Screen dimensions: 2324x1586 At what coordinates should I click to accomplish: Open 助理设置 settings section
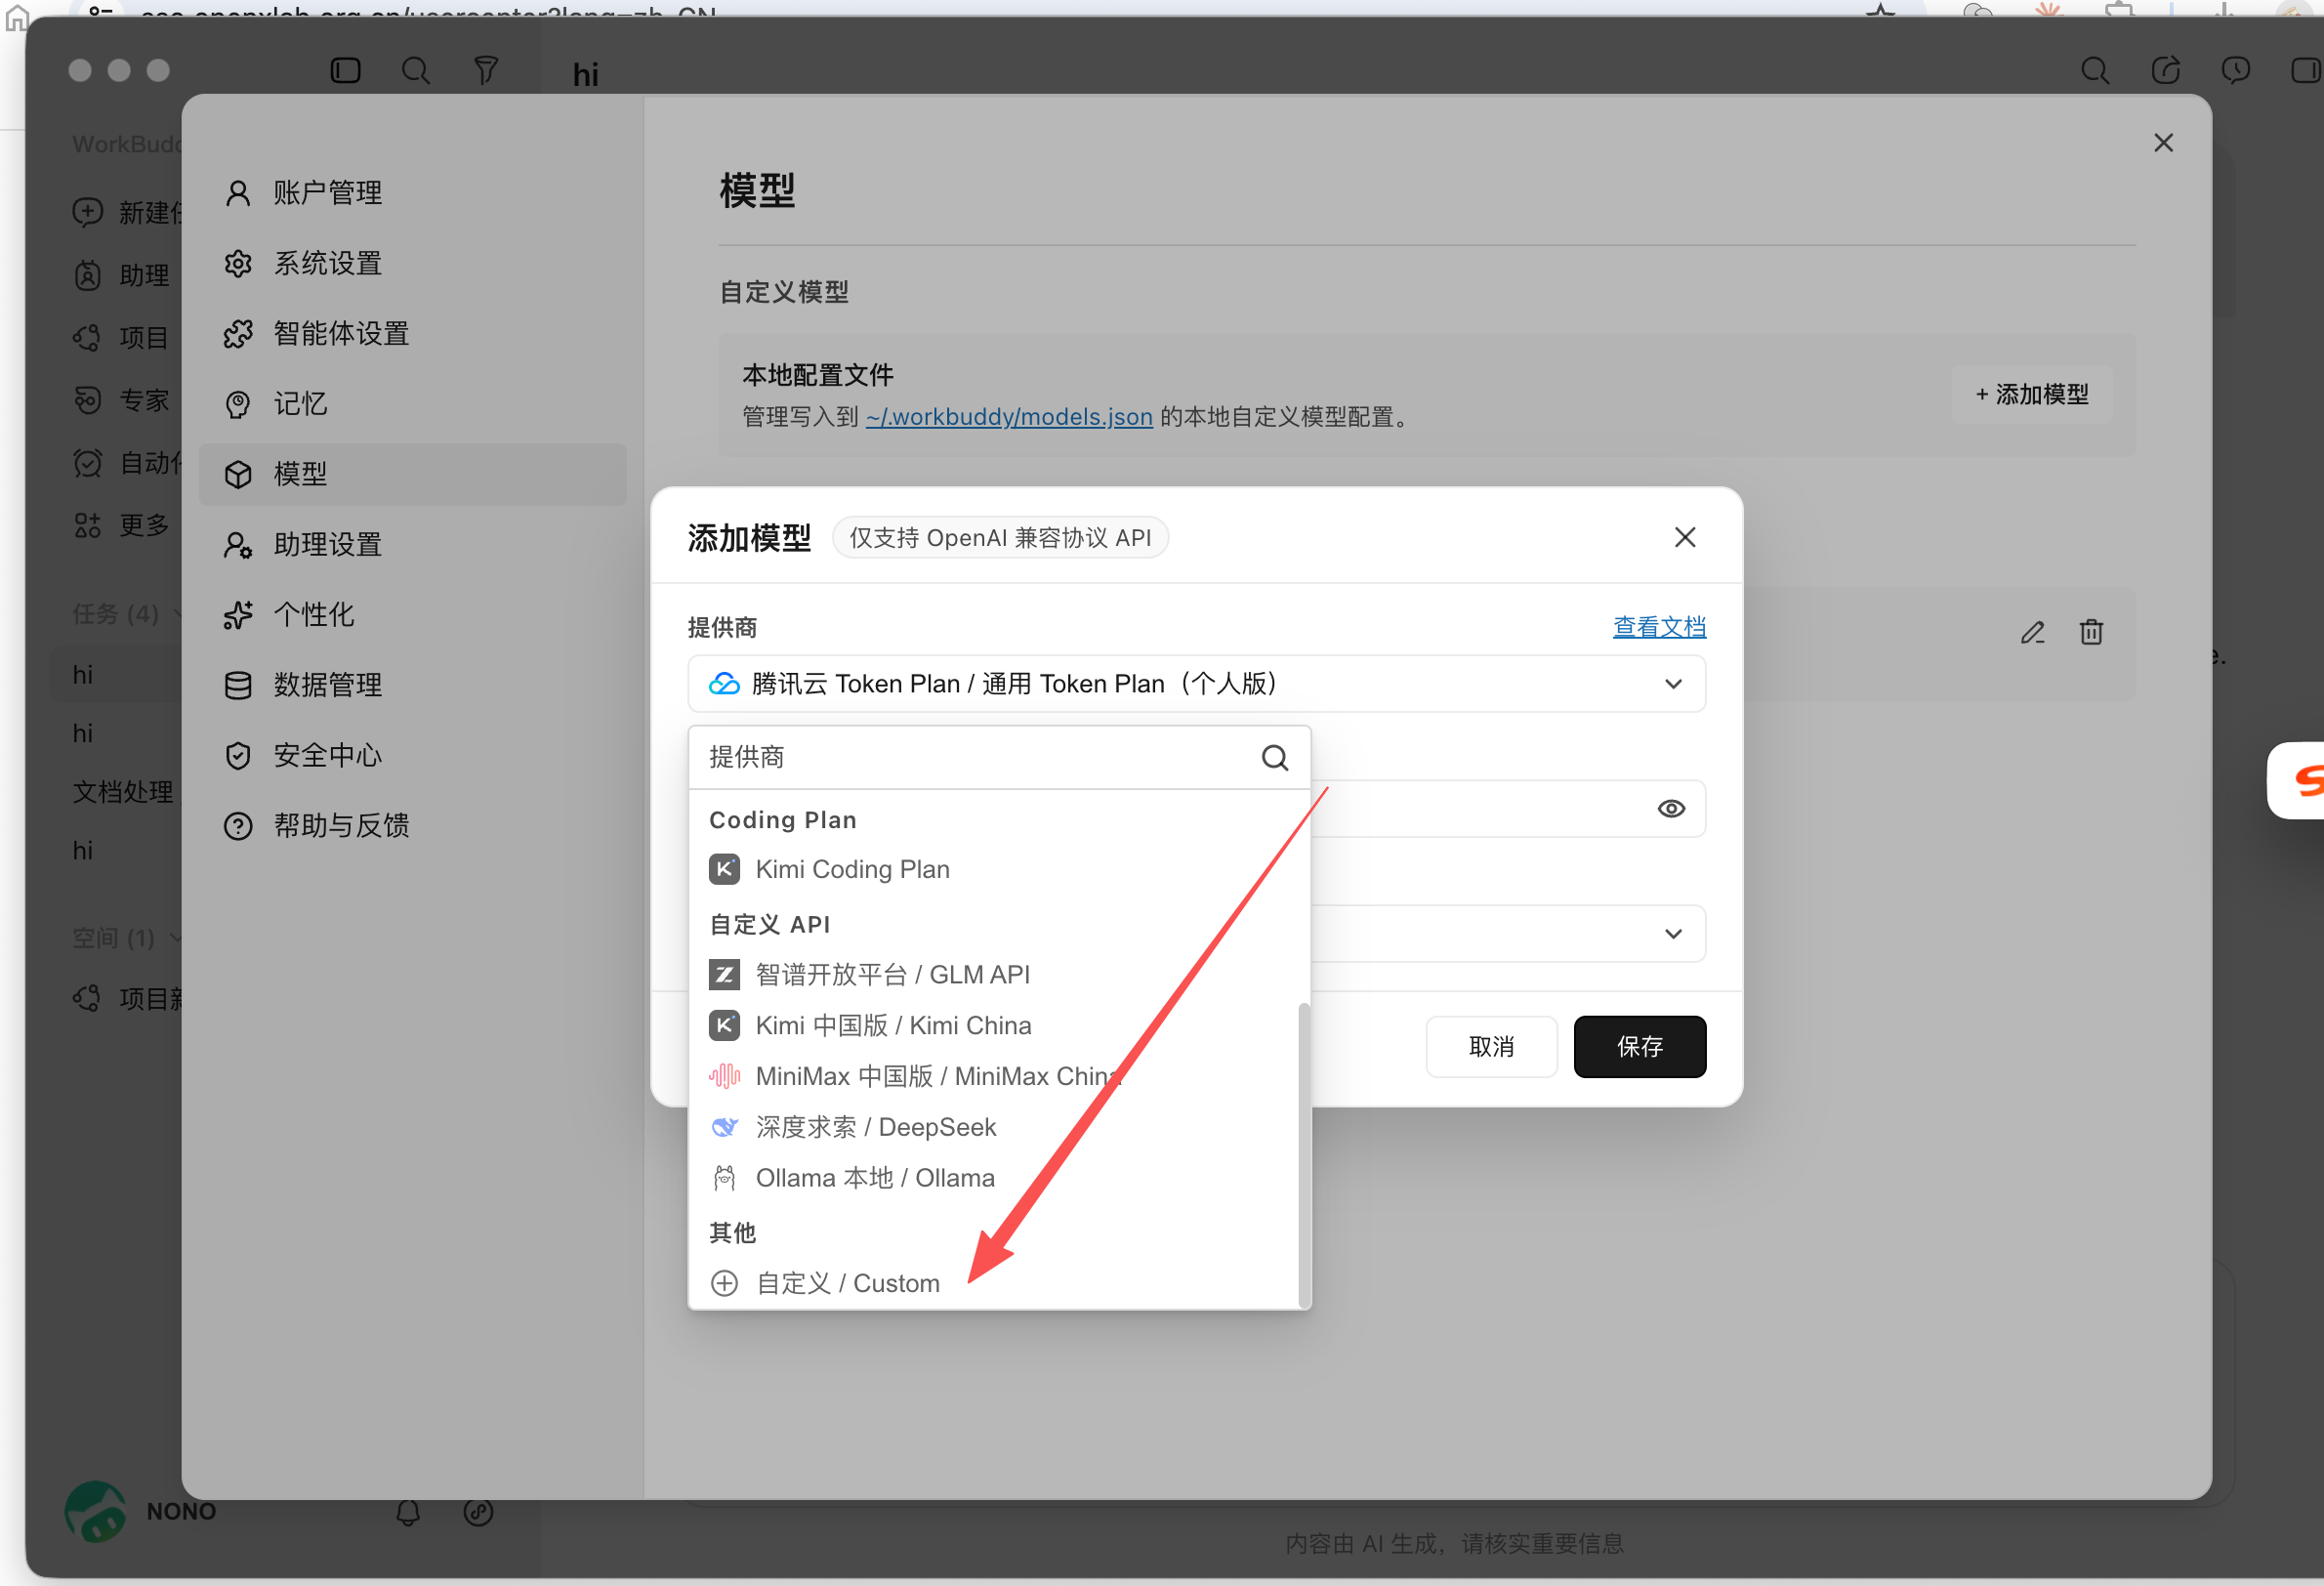coord(412,545)
